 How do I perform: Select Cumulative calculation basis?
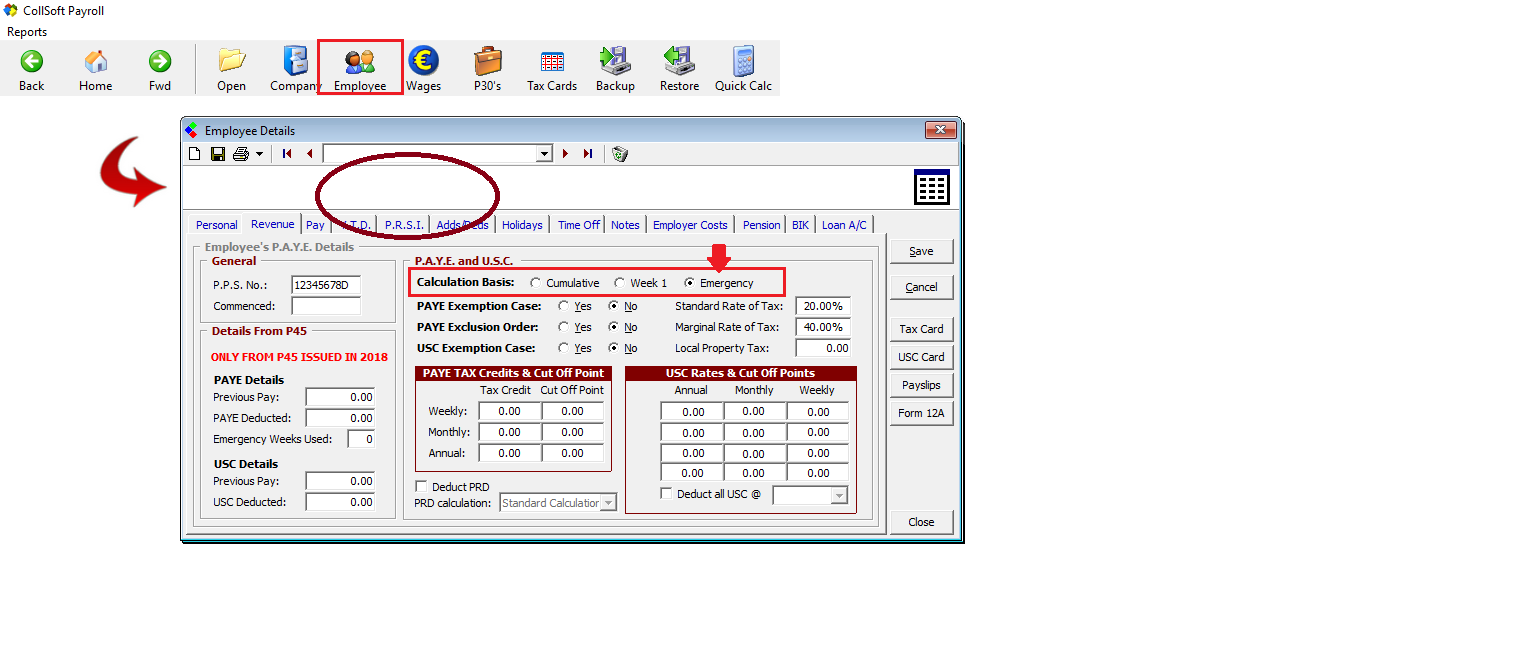(x=536, y=283)
